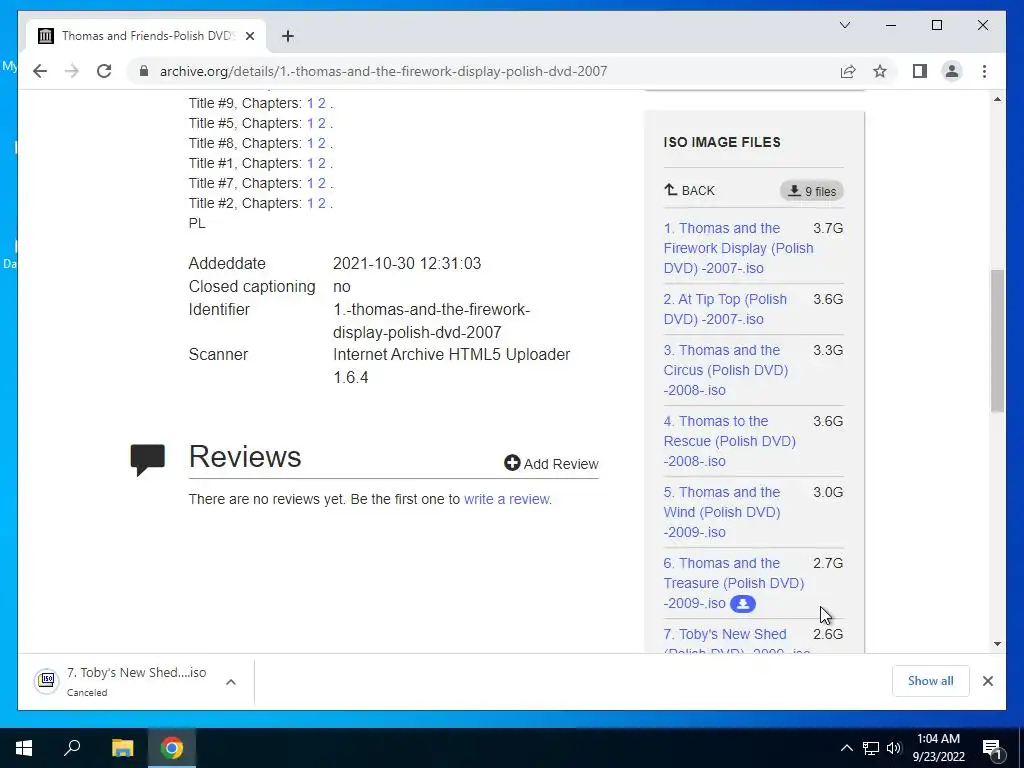
Task: Click the plus icon next to Add Review
Action: tap(512, 463)
